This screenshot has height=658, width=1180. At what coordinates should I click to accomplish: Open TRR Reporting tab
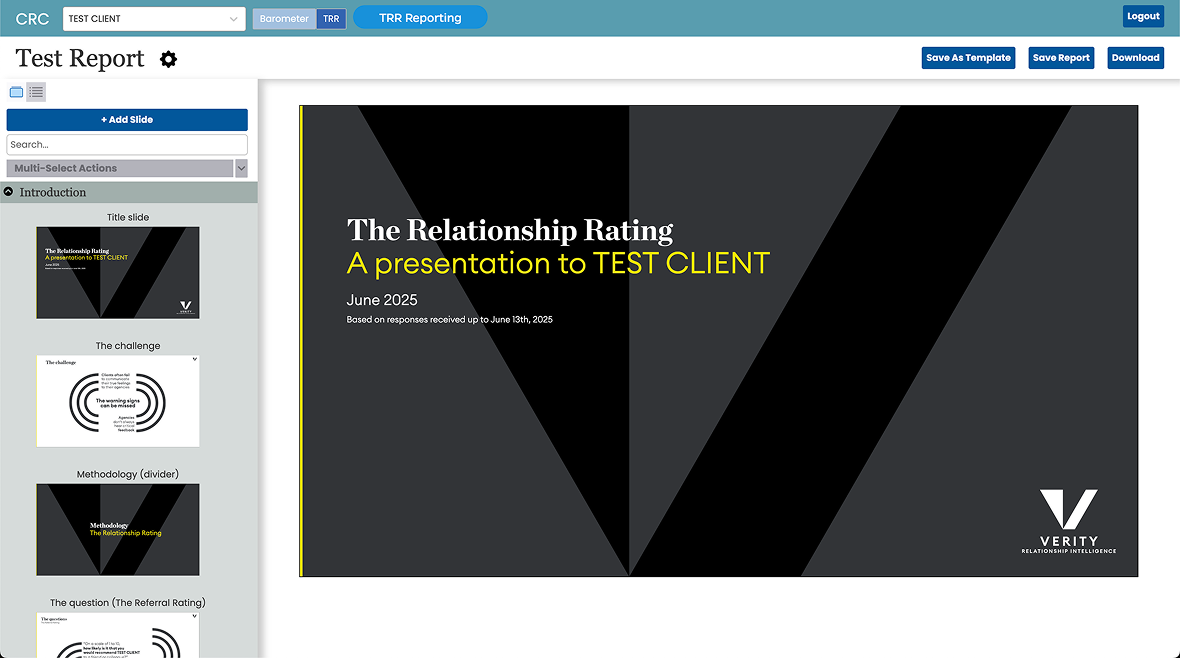[x=420, y=17]
